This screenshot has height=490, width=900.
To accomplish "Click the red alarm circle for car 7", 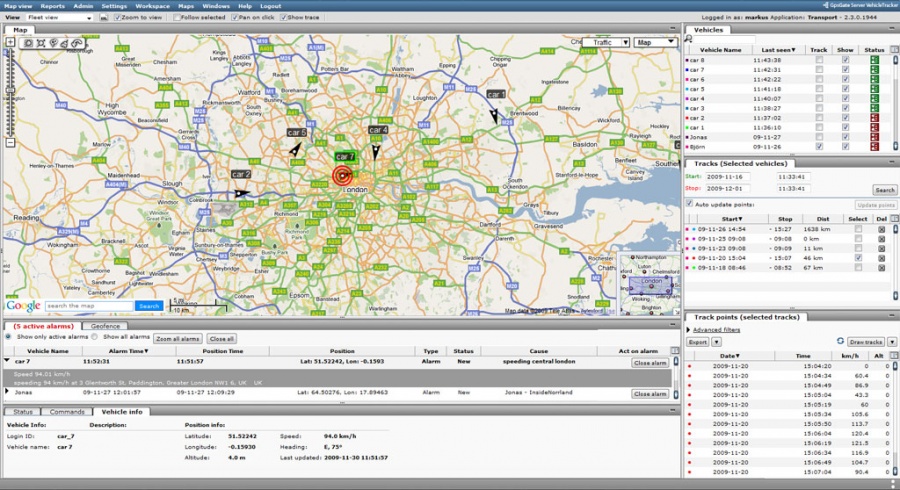I will click(343, 176).
